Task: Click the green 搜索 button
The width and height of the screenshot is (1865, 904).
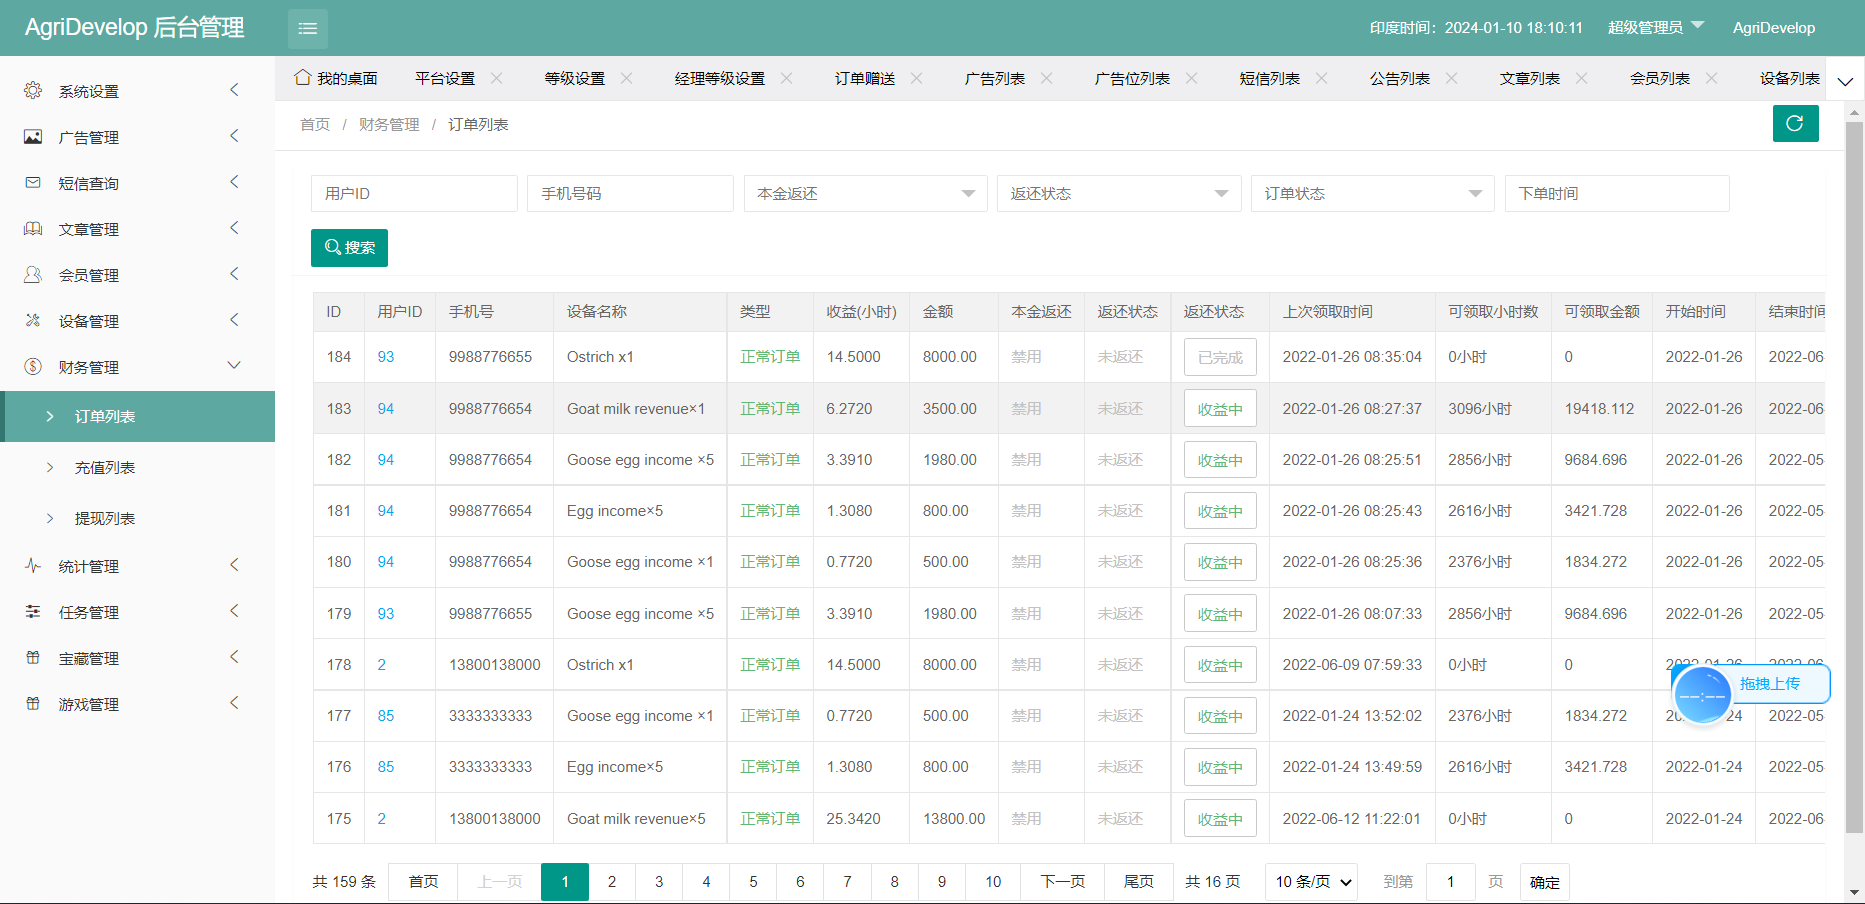Action: click(349, 247)
